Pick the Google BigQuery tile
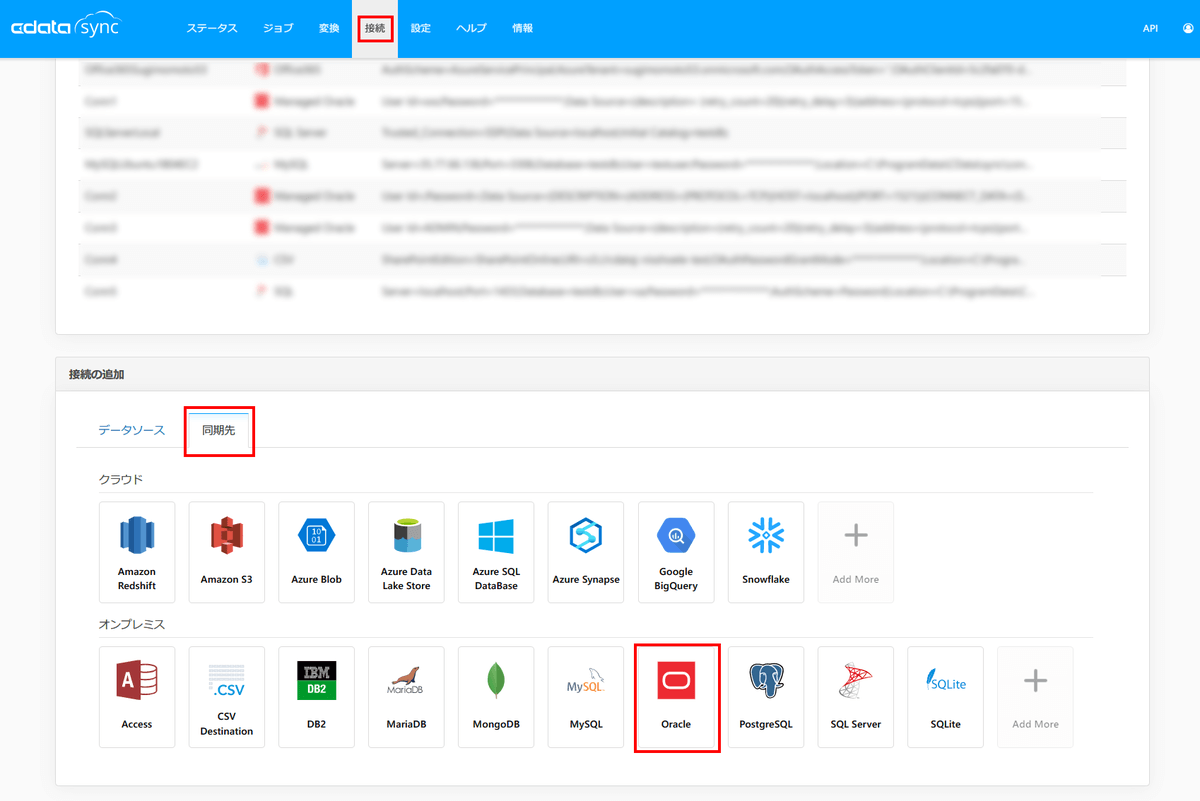This screenshot has height=801, width=1200. point(676,552)
